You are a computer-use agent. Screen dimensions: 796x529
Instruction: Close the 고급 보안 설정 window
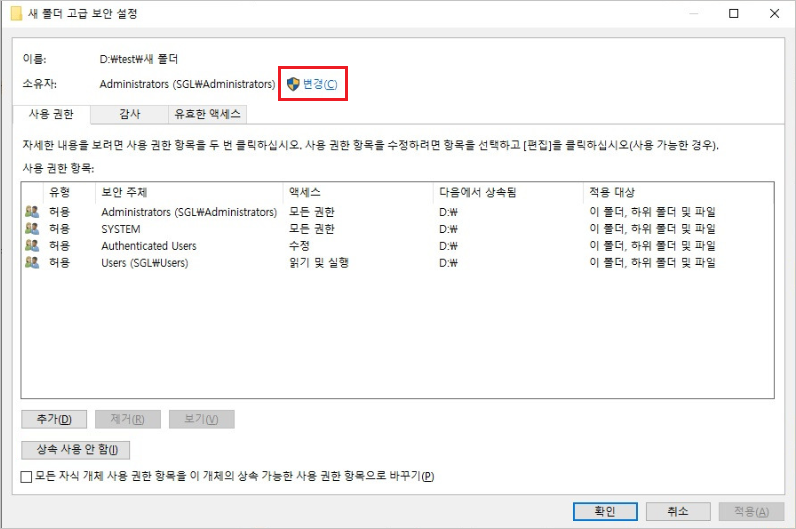[x=774, y=13]
